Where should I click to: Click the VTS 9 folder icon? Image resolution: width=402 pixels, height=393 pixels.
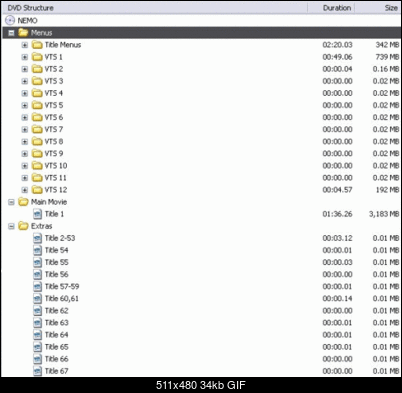37,153
